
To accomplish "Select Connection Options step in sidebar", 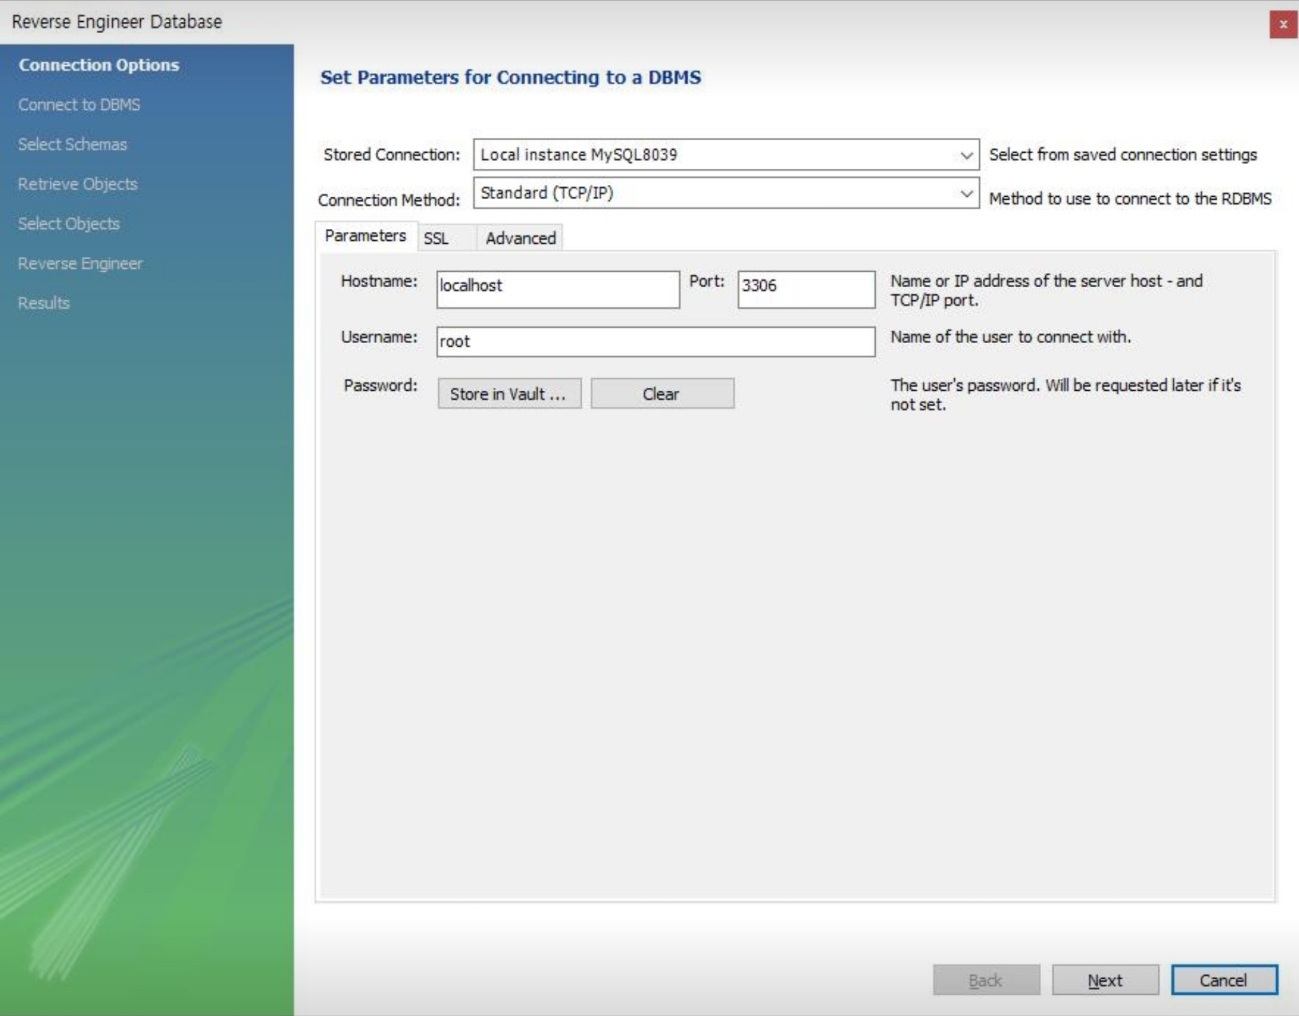I will (x=99, y=65).
